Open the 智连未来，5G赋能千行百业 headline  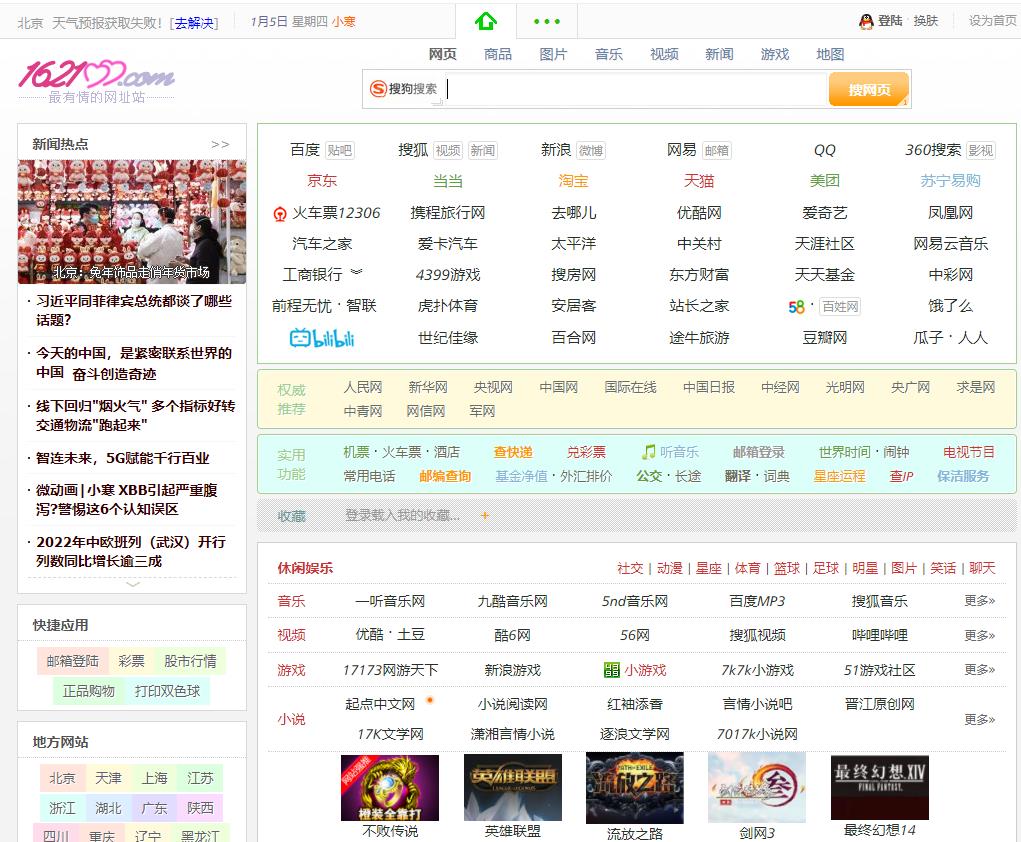[x=123, y=458]
